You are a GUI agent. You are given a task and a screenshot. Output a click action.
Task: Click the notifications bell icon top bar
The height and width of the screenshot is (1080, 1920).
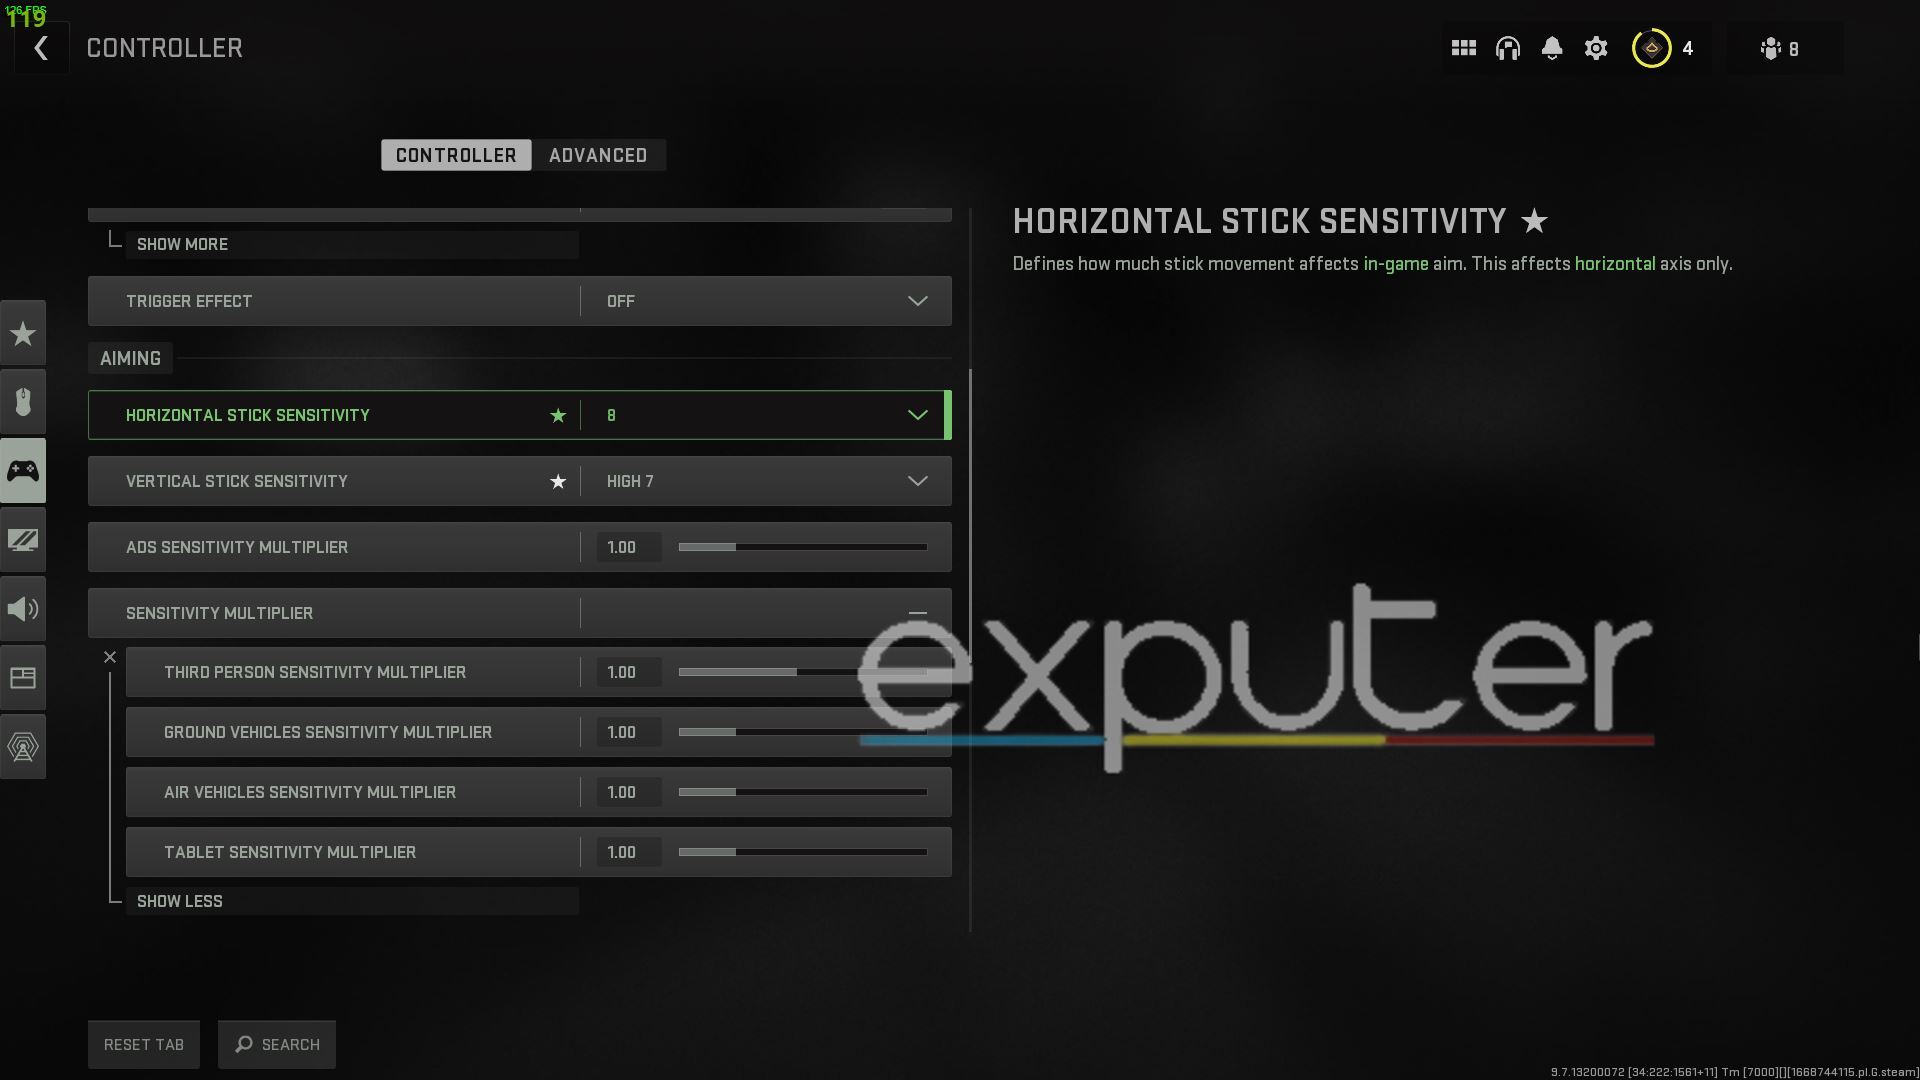(1551, 47)
